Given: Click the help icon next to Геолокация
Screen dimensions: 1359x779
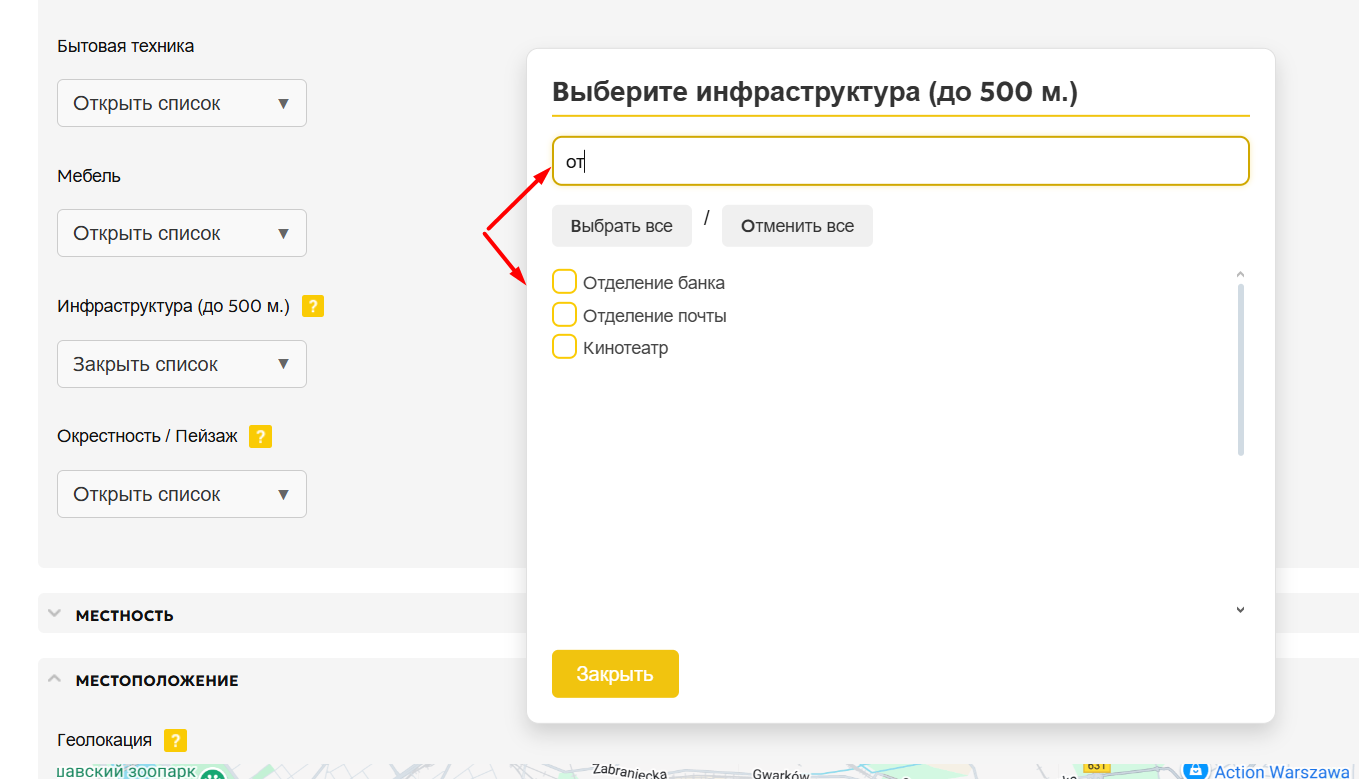Looking at the screenshot, I should point(175,741).
